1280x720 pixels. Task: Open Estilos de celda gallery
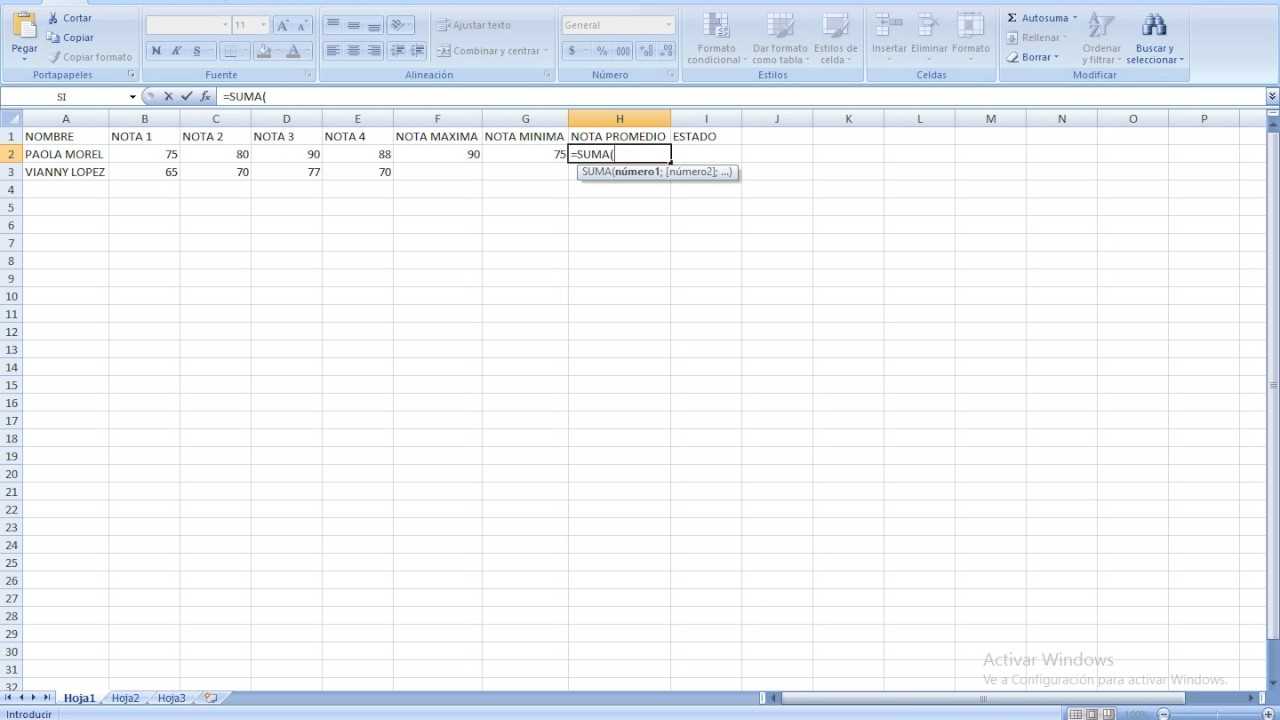(x=835, y=39)
